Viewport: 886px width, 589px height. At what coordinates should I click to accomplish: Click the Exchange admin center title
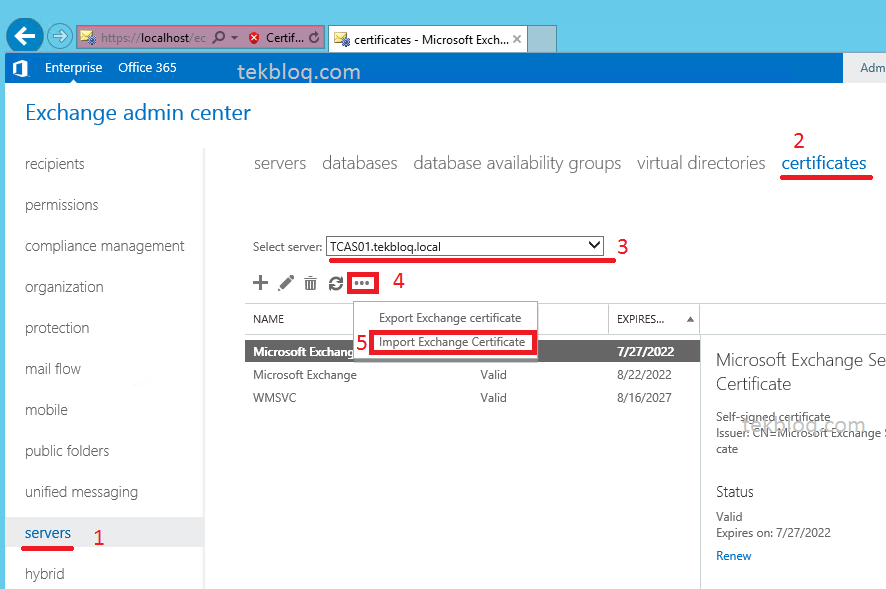(138, 112)
